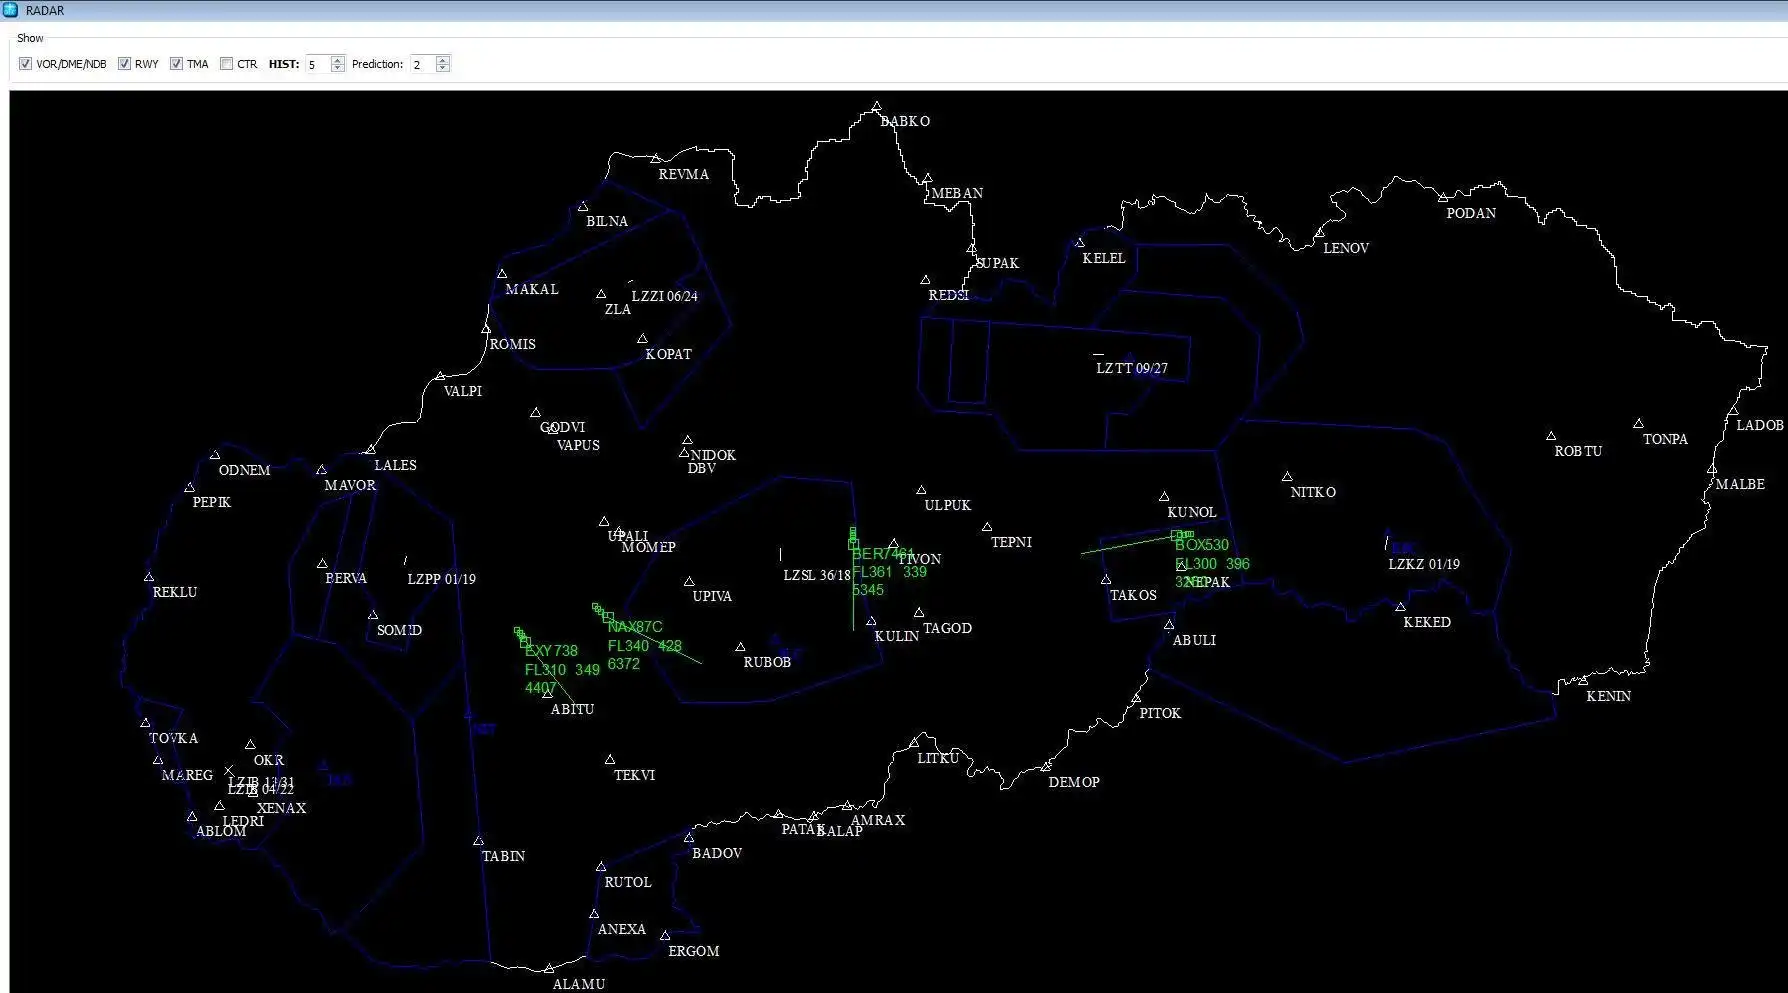
Task: Select the PODAN waypoint triangle
Action: click(1443, 198)
